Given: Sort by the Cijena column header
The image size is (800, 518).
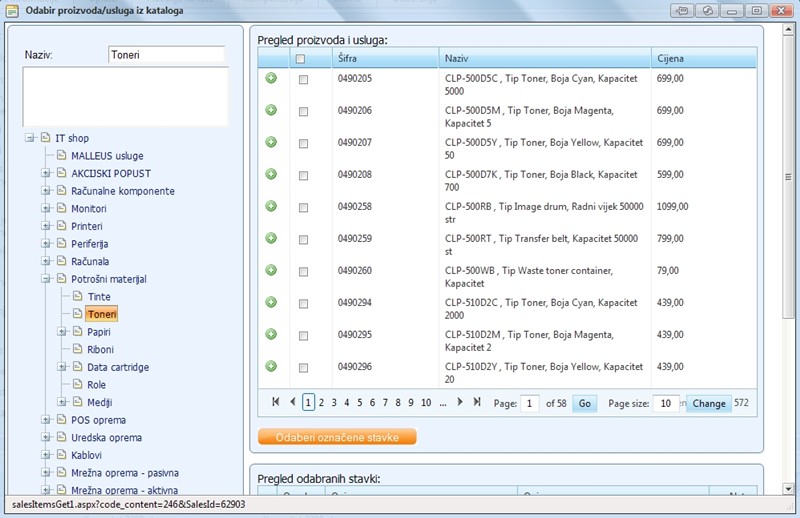Looking at the screenshot, I should click(670, 58).
